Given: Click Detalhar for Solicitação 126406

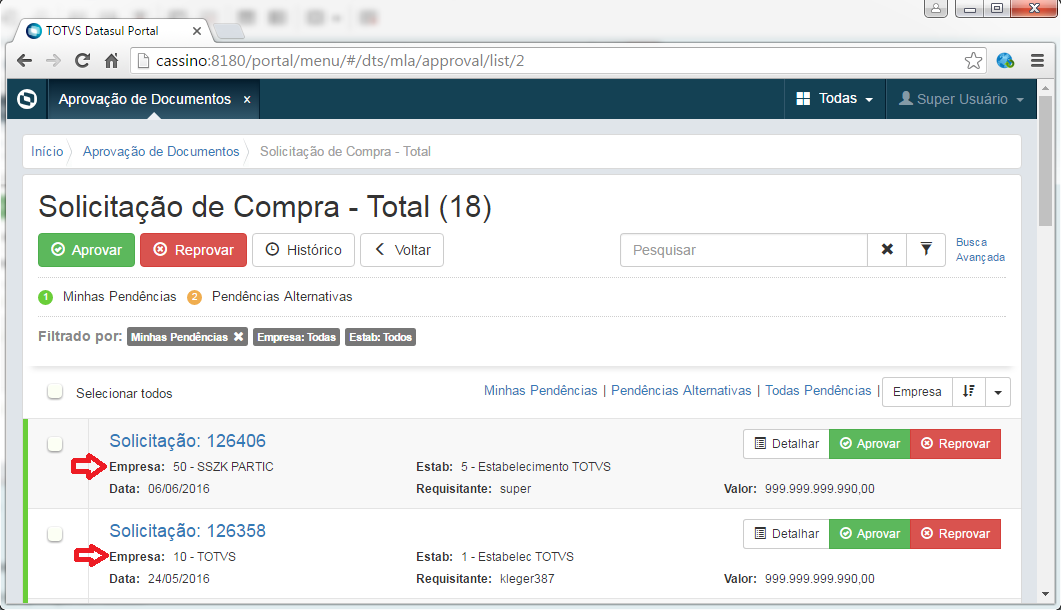Looking at the screenshot, I should 786,443.
